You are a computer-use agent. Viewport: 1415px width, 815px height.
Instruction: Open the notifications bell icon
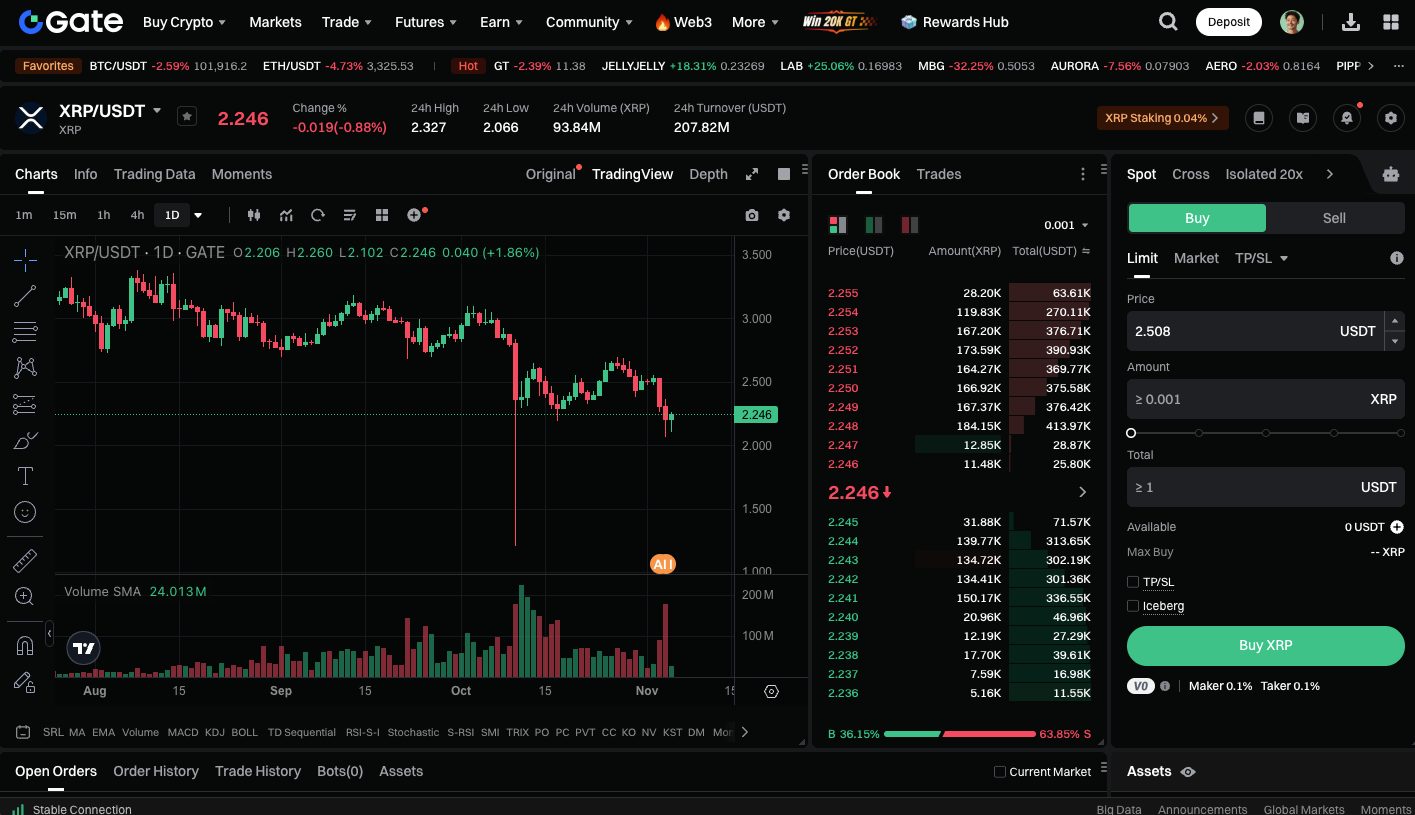pos(1347,118)
